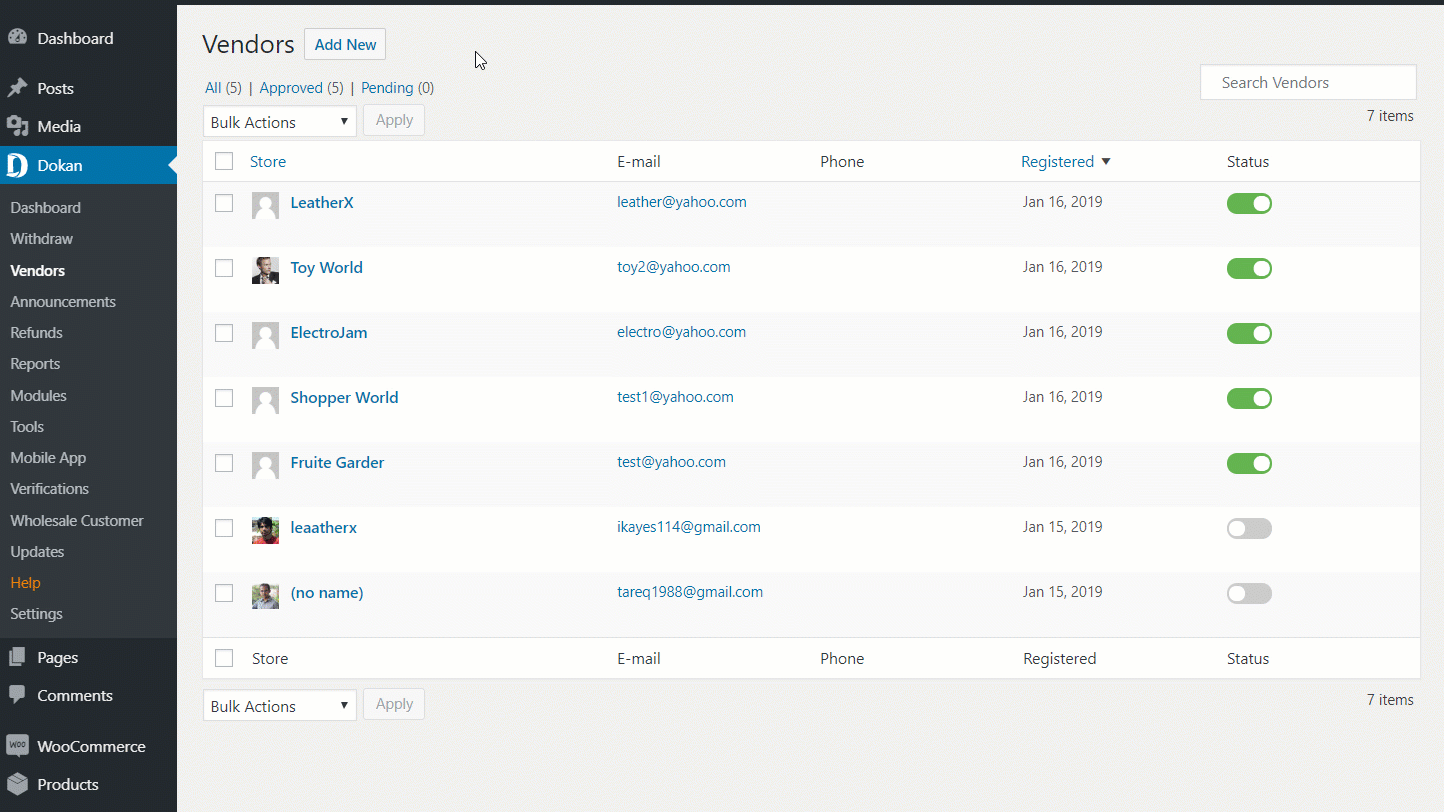Click the ElectroJam vendor avatar
This screenshot has height=812, width=1444.
click(265, 335)
